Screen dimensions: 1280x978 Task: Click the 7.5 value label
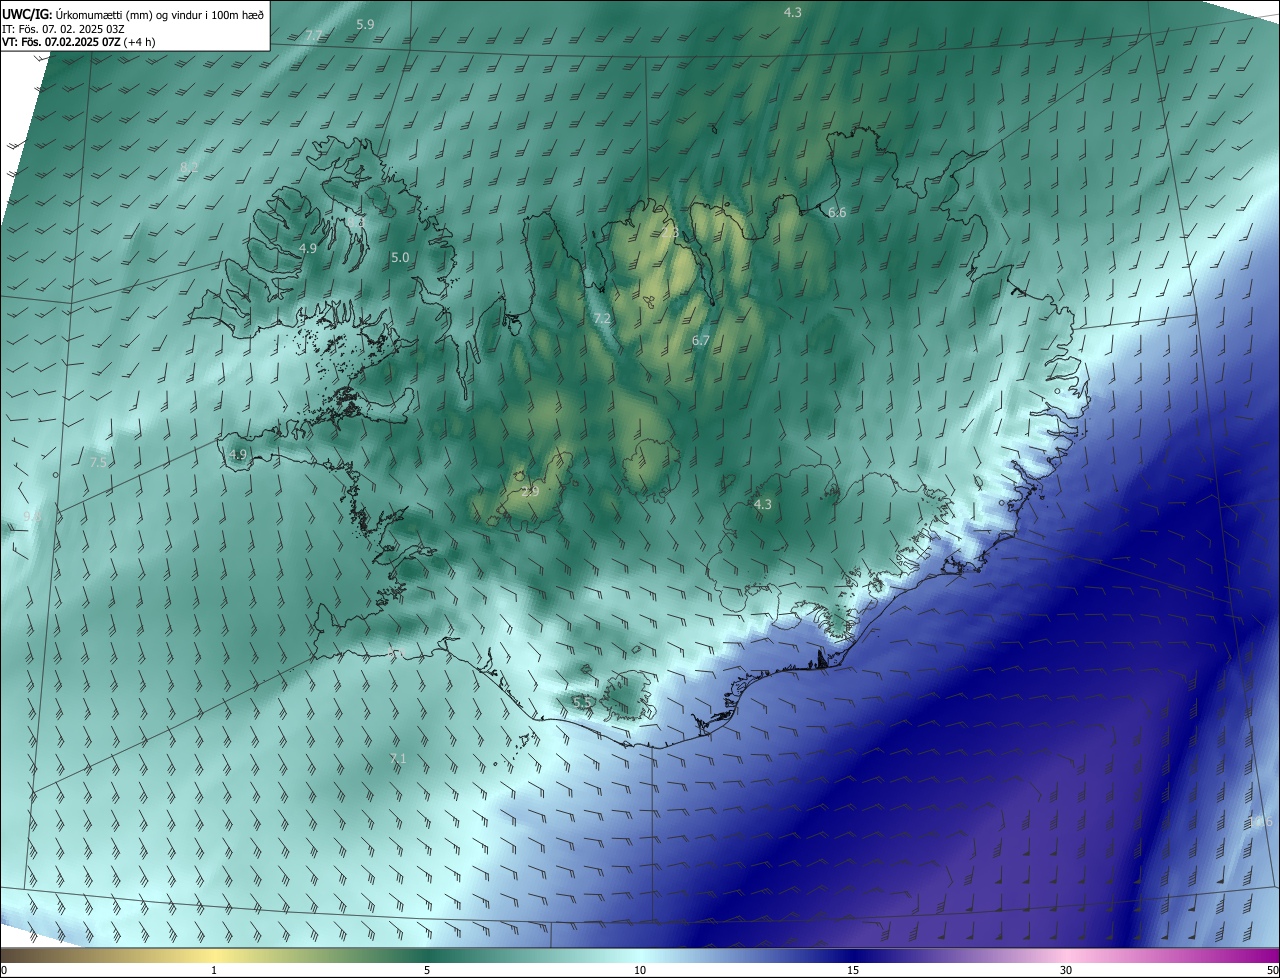click(x=98, y=463)
